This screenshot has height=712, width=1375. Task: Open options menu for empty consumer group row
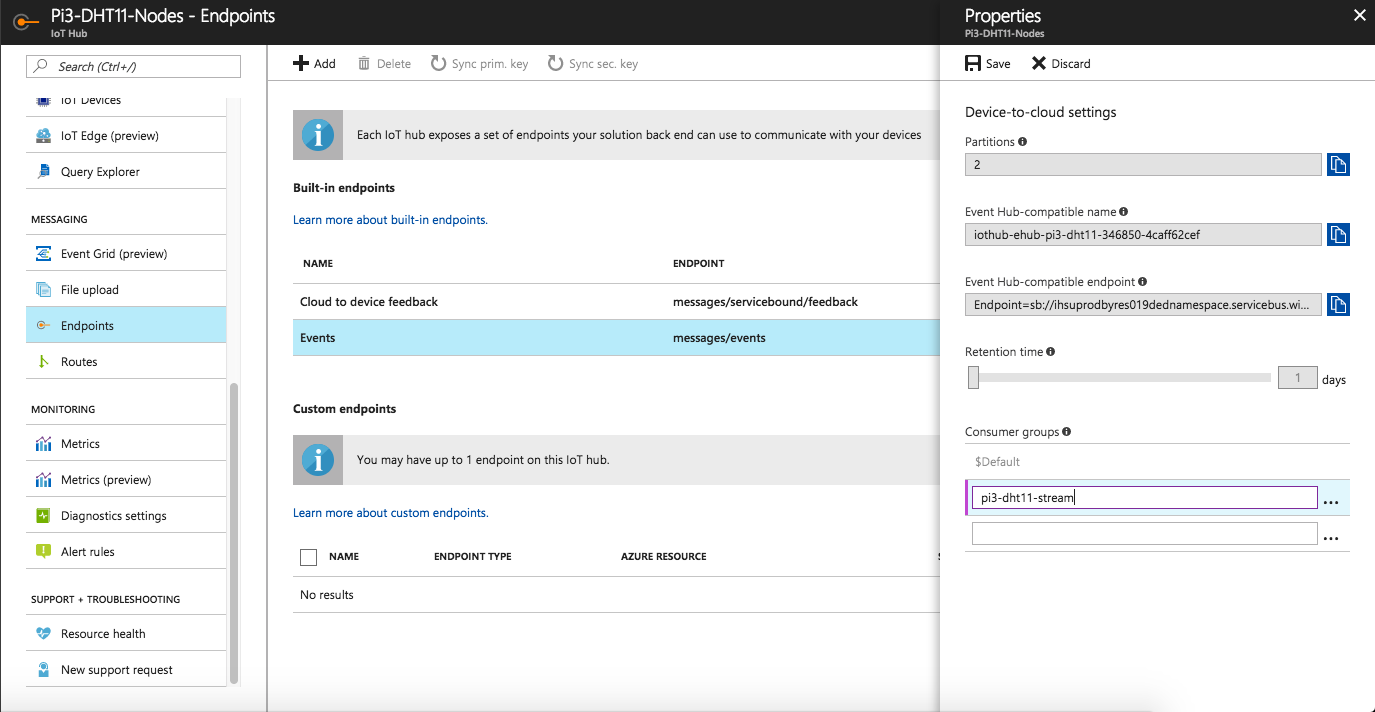1331,538
